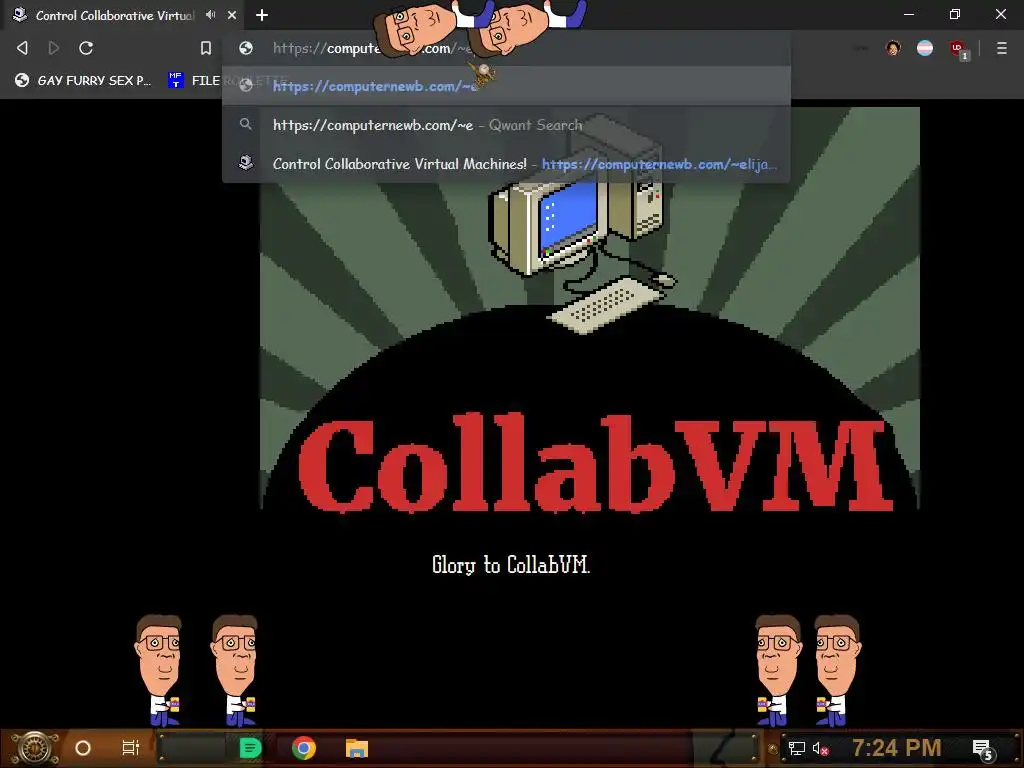Click the CollabVM logo image
Image resolution: width=1024 pixels, height=768 pixels.
pyautogui.click(x=590, y=308)
